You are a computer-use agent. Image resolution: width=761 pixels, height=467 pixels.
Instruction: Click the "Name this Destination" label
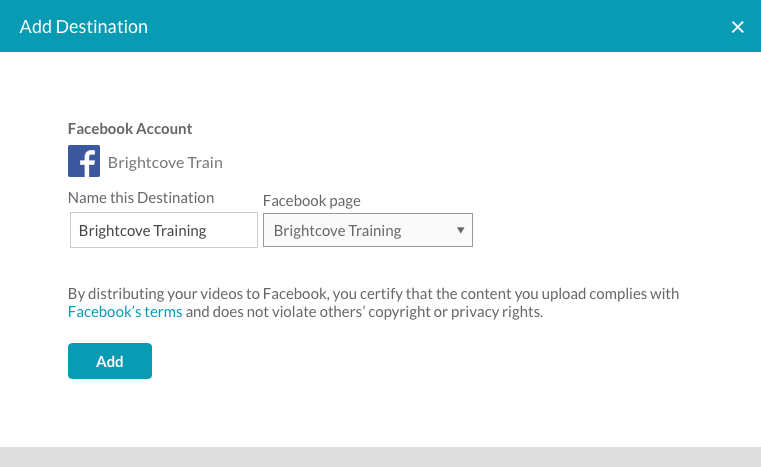[141, 198]
